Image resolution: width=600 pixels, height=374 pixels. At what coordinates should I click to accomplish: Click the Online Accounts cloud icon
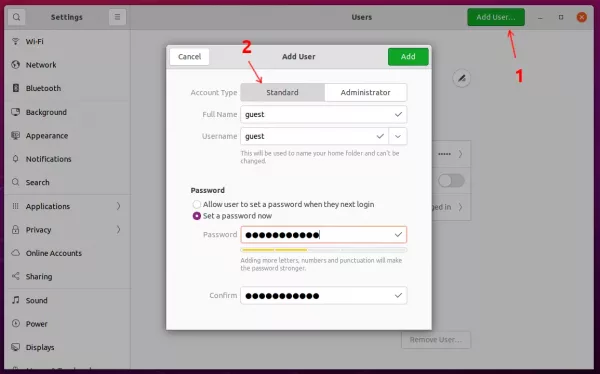(x=15, y=253)
